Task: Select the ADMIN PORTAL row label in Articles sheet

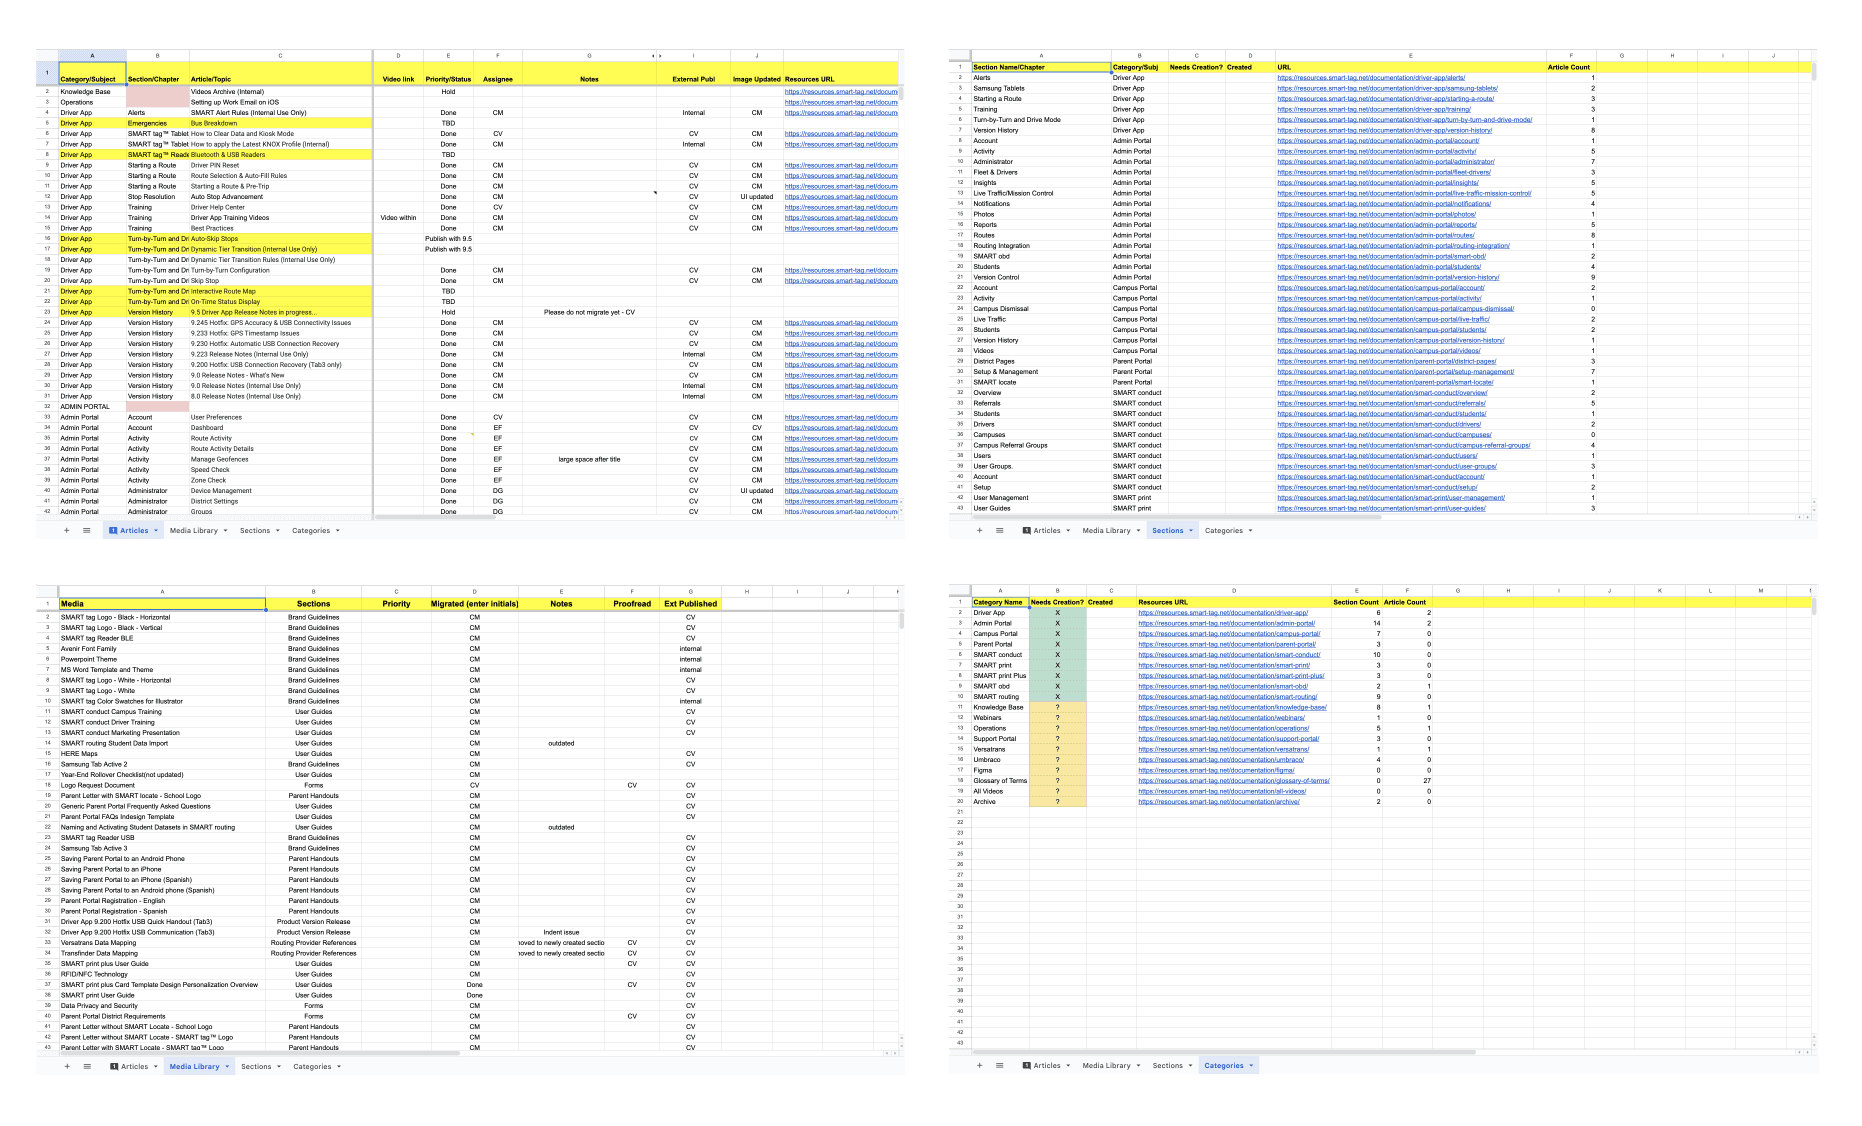Action: 92,407
